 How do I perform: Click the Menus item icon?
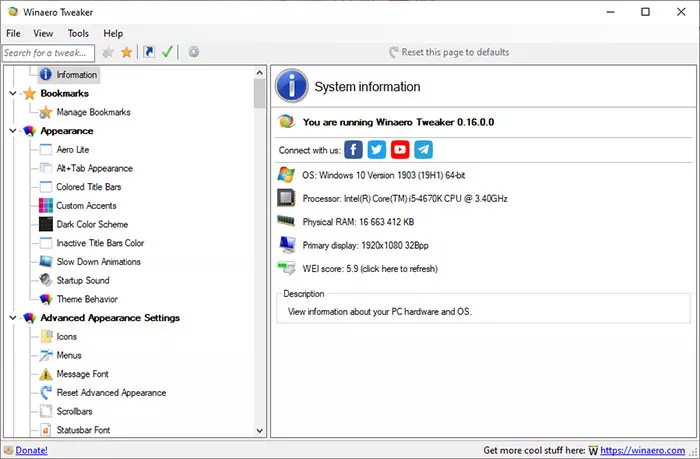[46, 355]
